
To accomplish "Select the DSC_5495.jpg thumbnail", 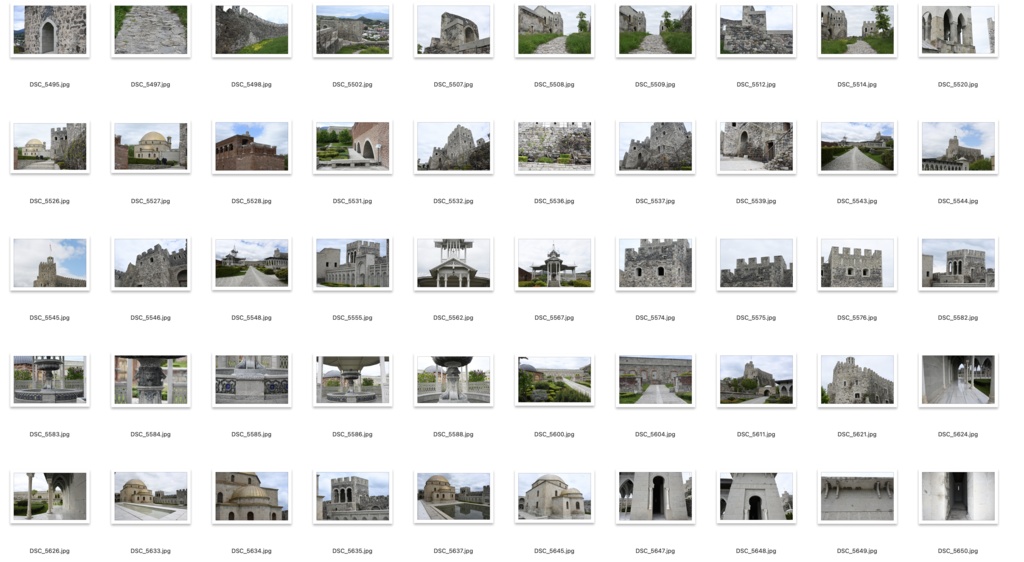I will (50, 30).
